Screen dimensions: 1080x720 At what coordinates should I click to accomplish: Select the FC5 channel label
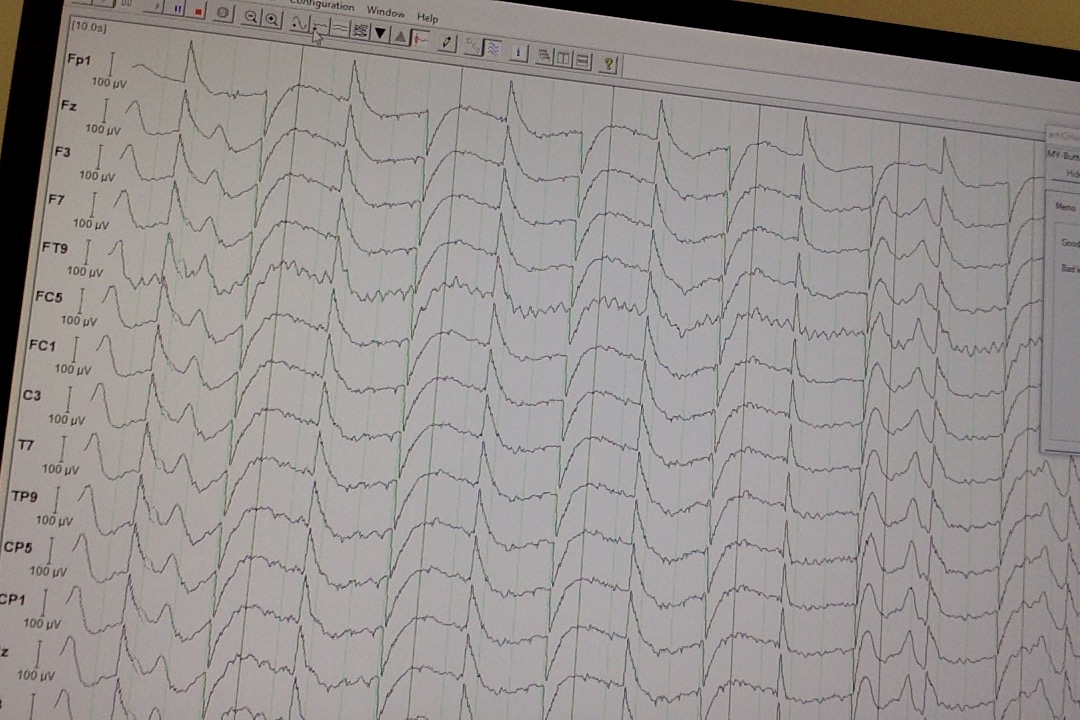point(49,296)
